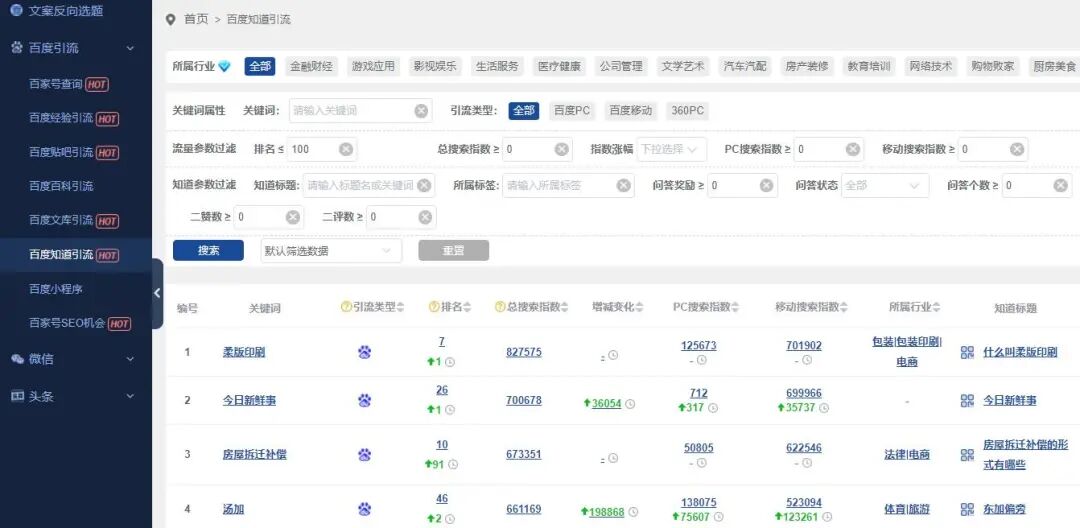Focus the 关键词 input field
The image size is (1080, 528).
[360, 111]
